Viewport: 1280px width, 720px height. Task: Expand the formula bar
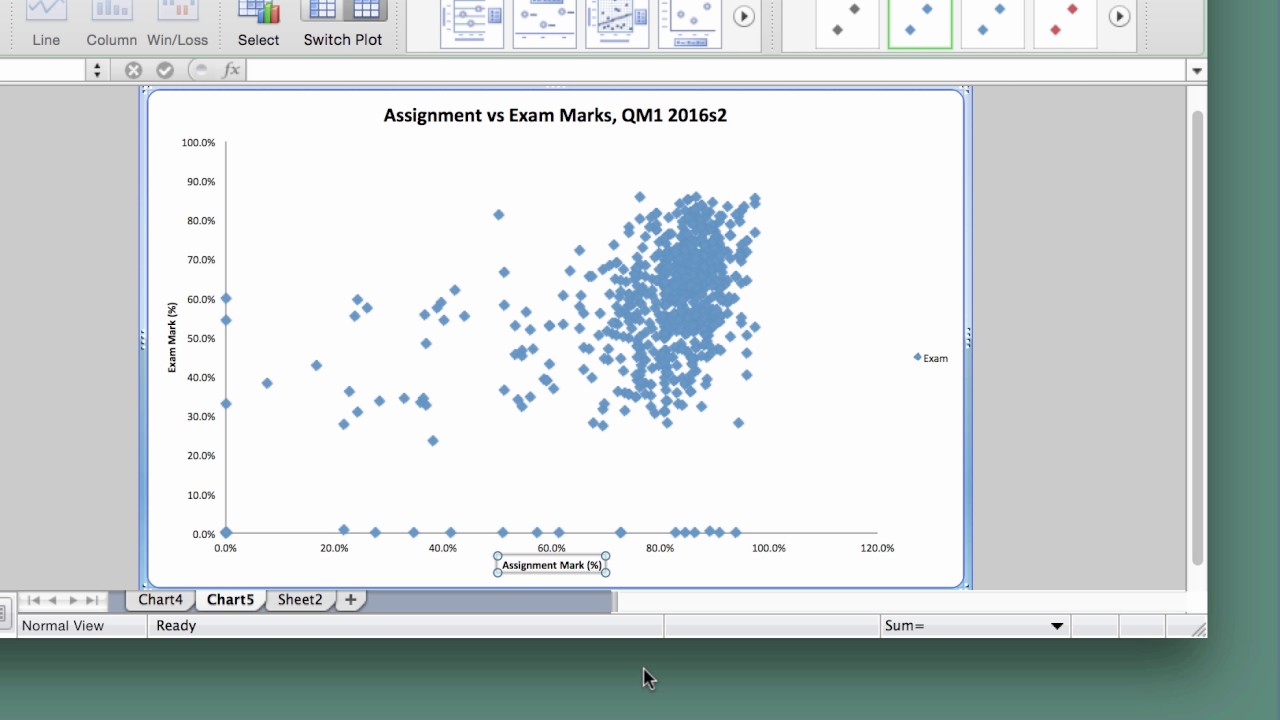[1197, 71]
